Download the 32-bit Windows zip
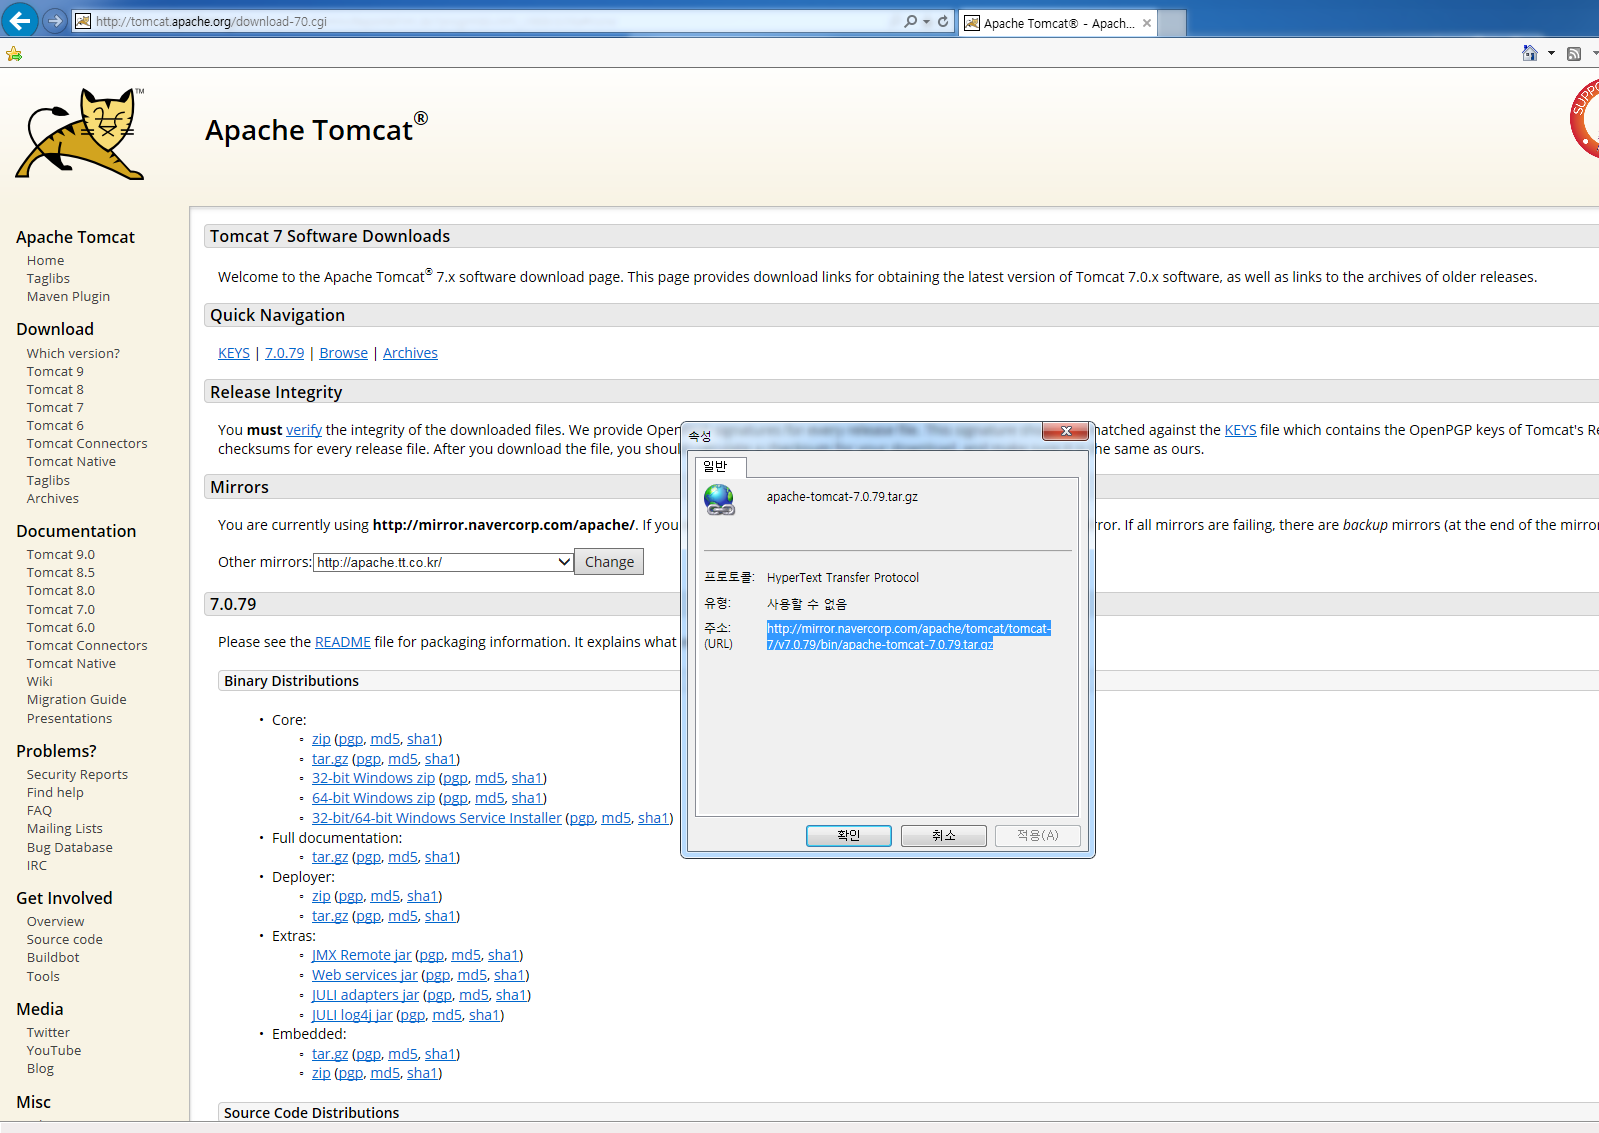The height and width of the screenshot is (1133, 1599). [373, 778]
